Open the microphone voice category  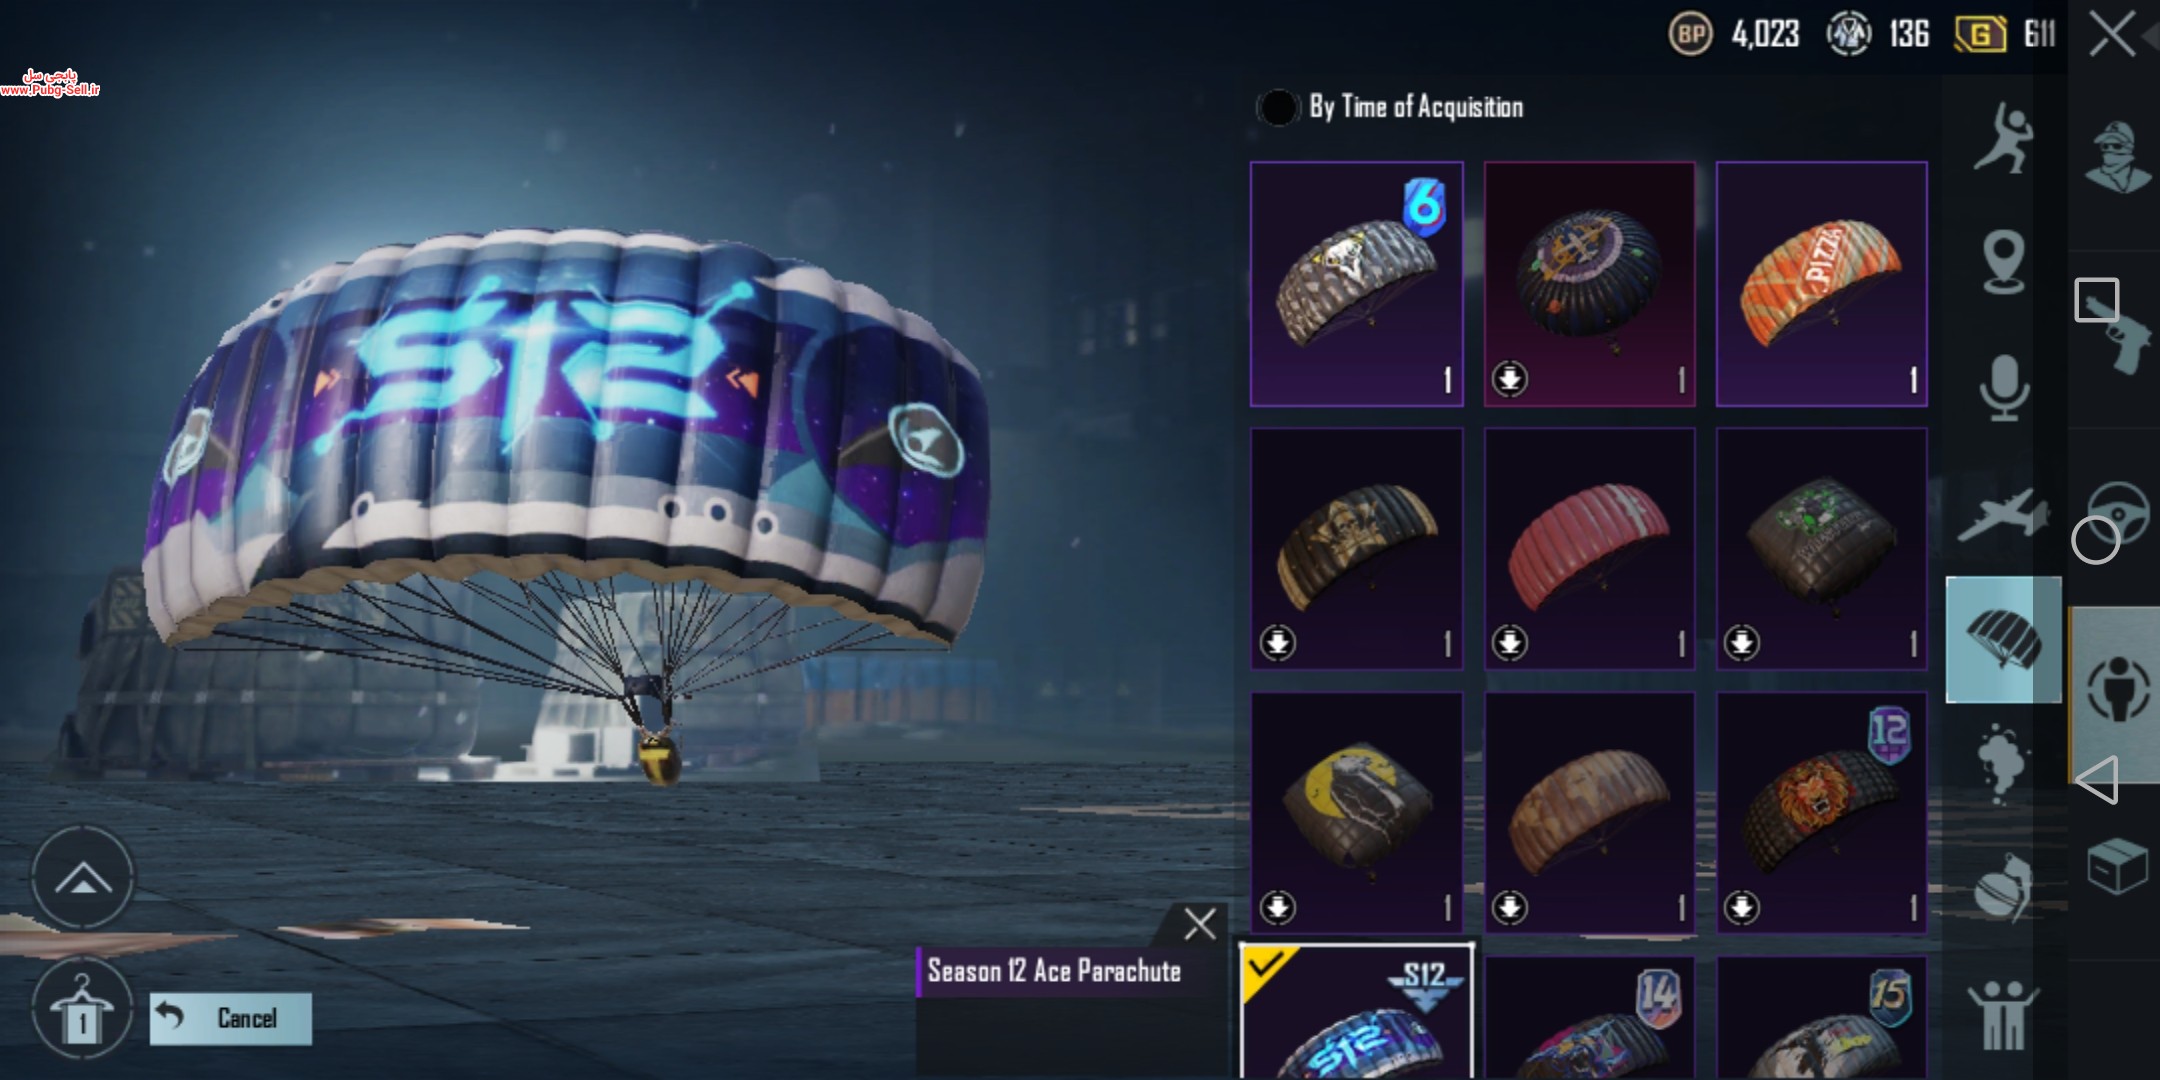2003,388
